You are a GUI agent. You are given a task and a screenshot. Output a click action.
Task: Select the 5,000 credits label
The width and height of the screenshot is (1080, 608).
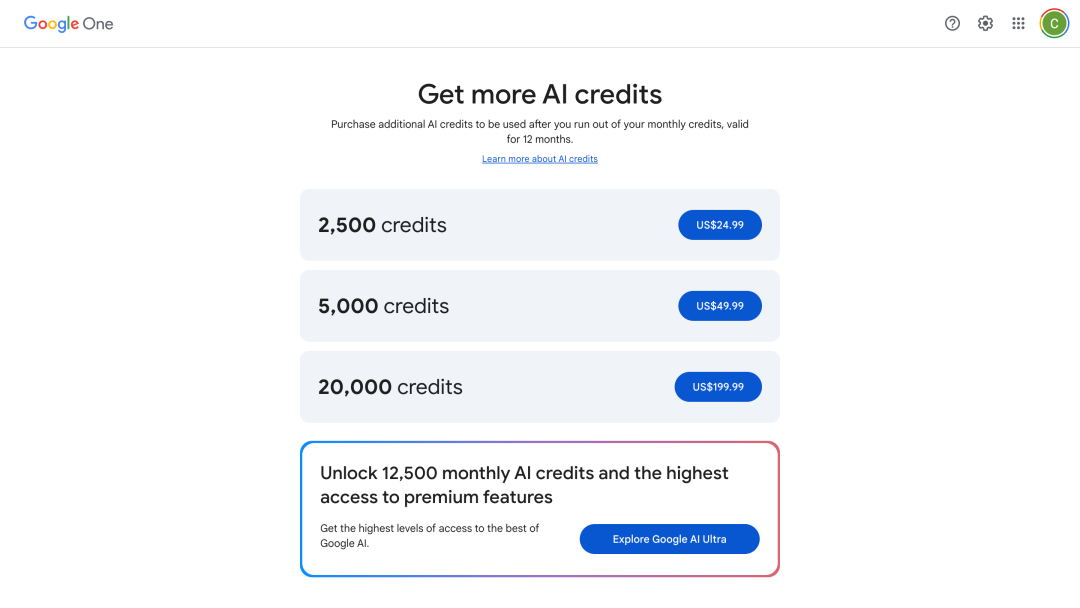pos(384,306)
